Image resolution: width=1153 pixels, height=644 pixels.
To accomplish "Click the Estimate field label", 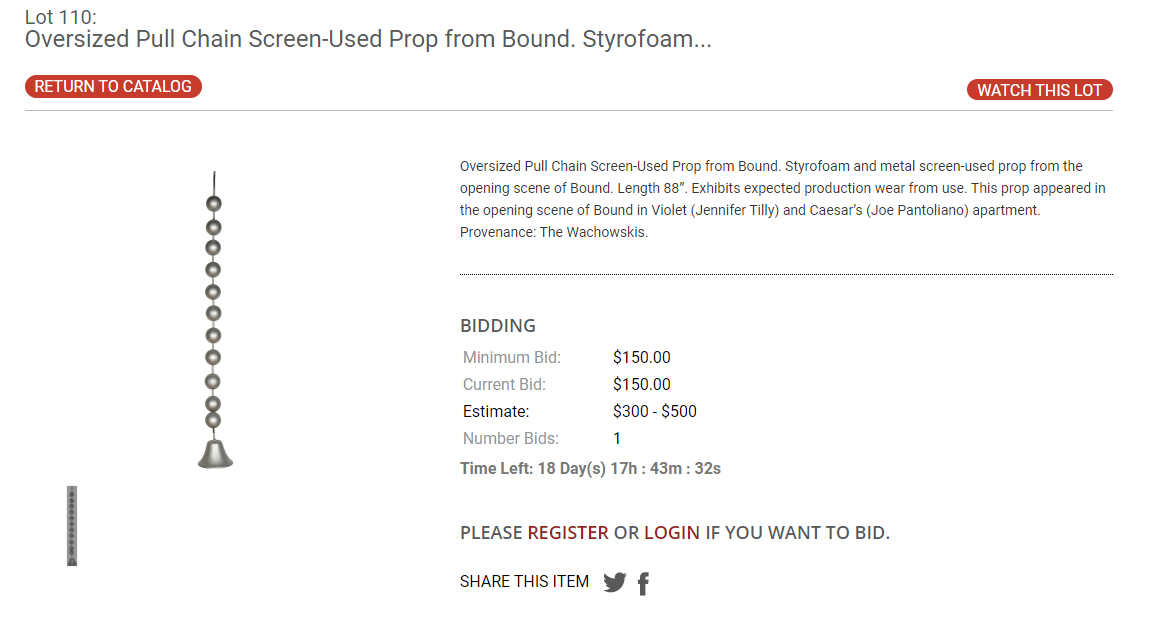I will (x=496, y=412).
